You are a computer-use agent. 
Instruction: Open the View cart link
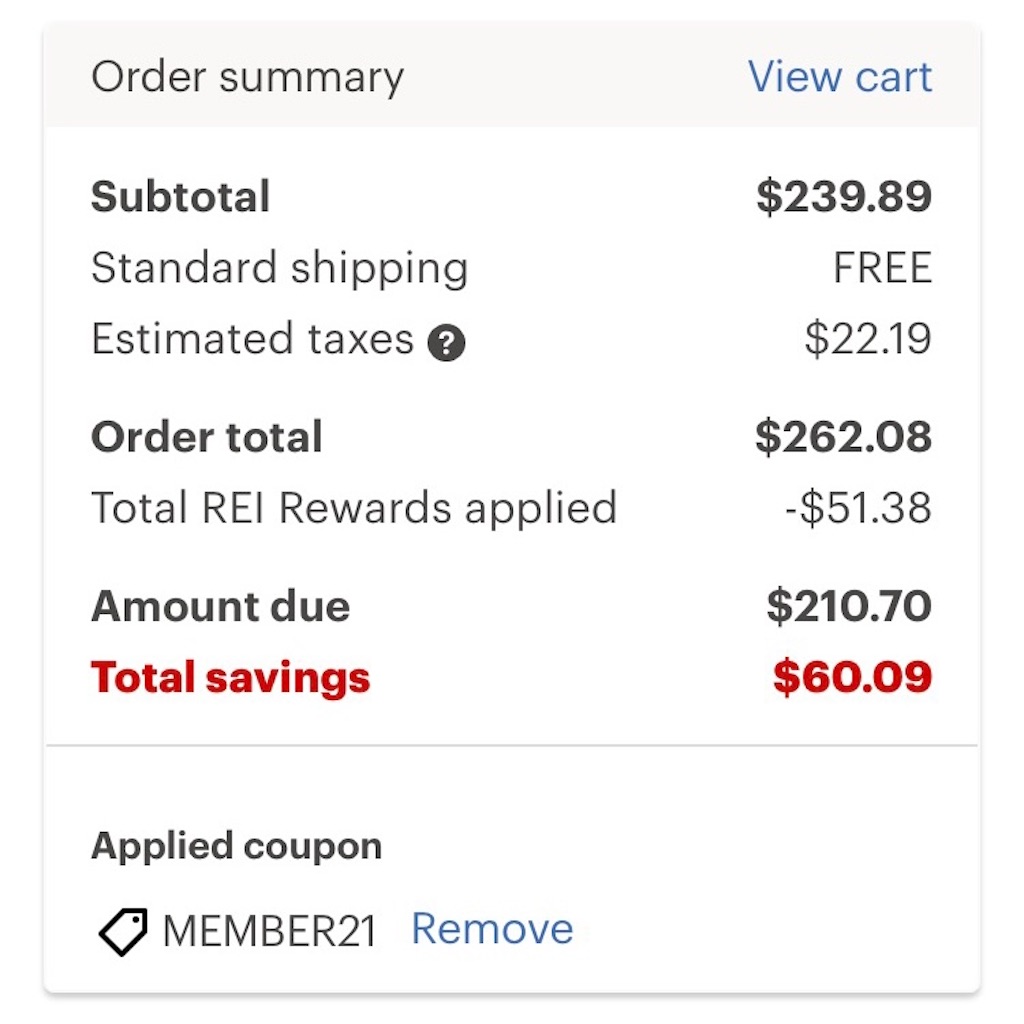[x=840, y=77]
